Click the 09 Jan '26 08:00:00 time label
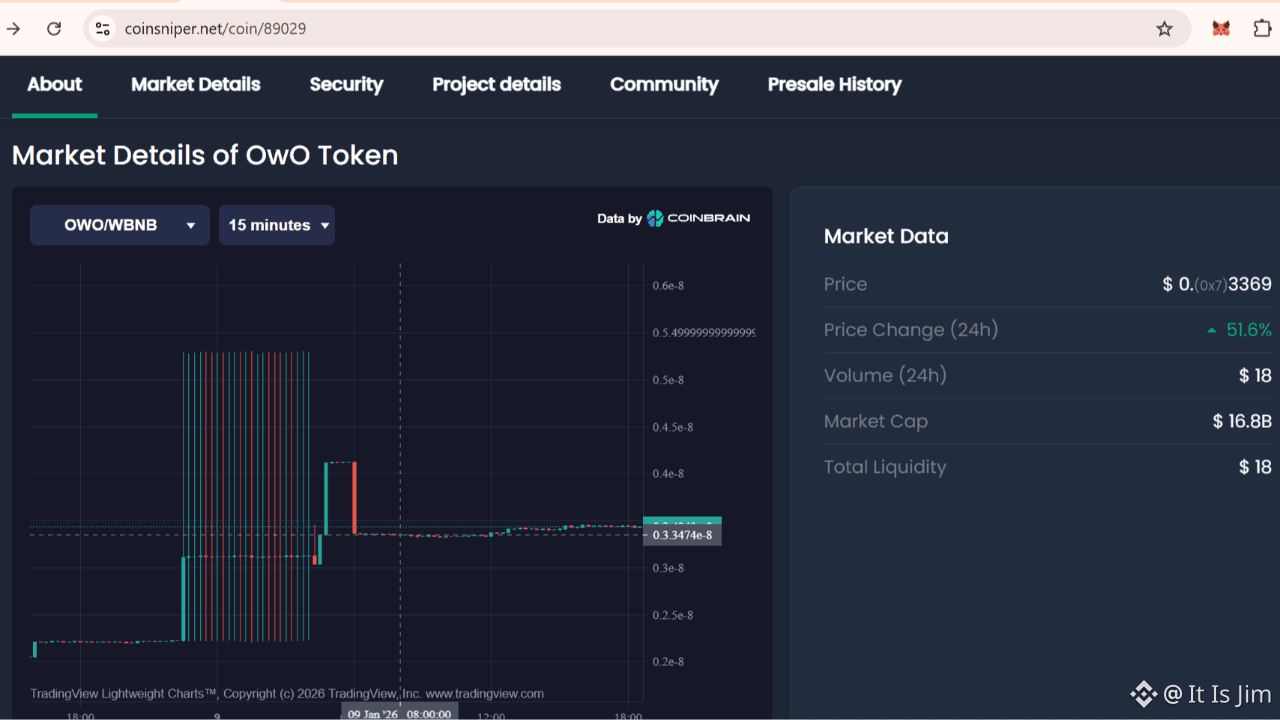This screenshot has width=1280, height=720. tap(400, 713)
